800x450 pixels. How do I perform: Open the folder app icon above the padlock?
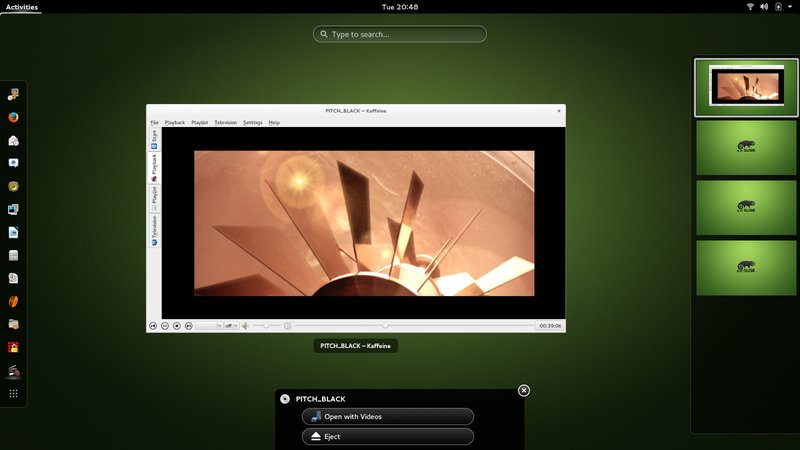13,324
